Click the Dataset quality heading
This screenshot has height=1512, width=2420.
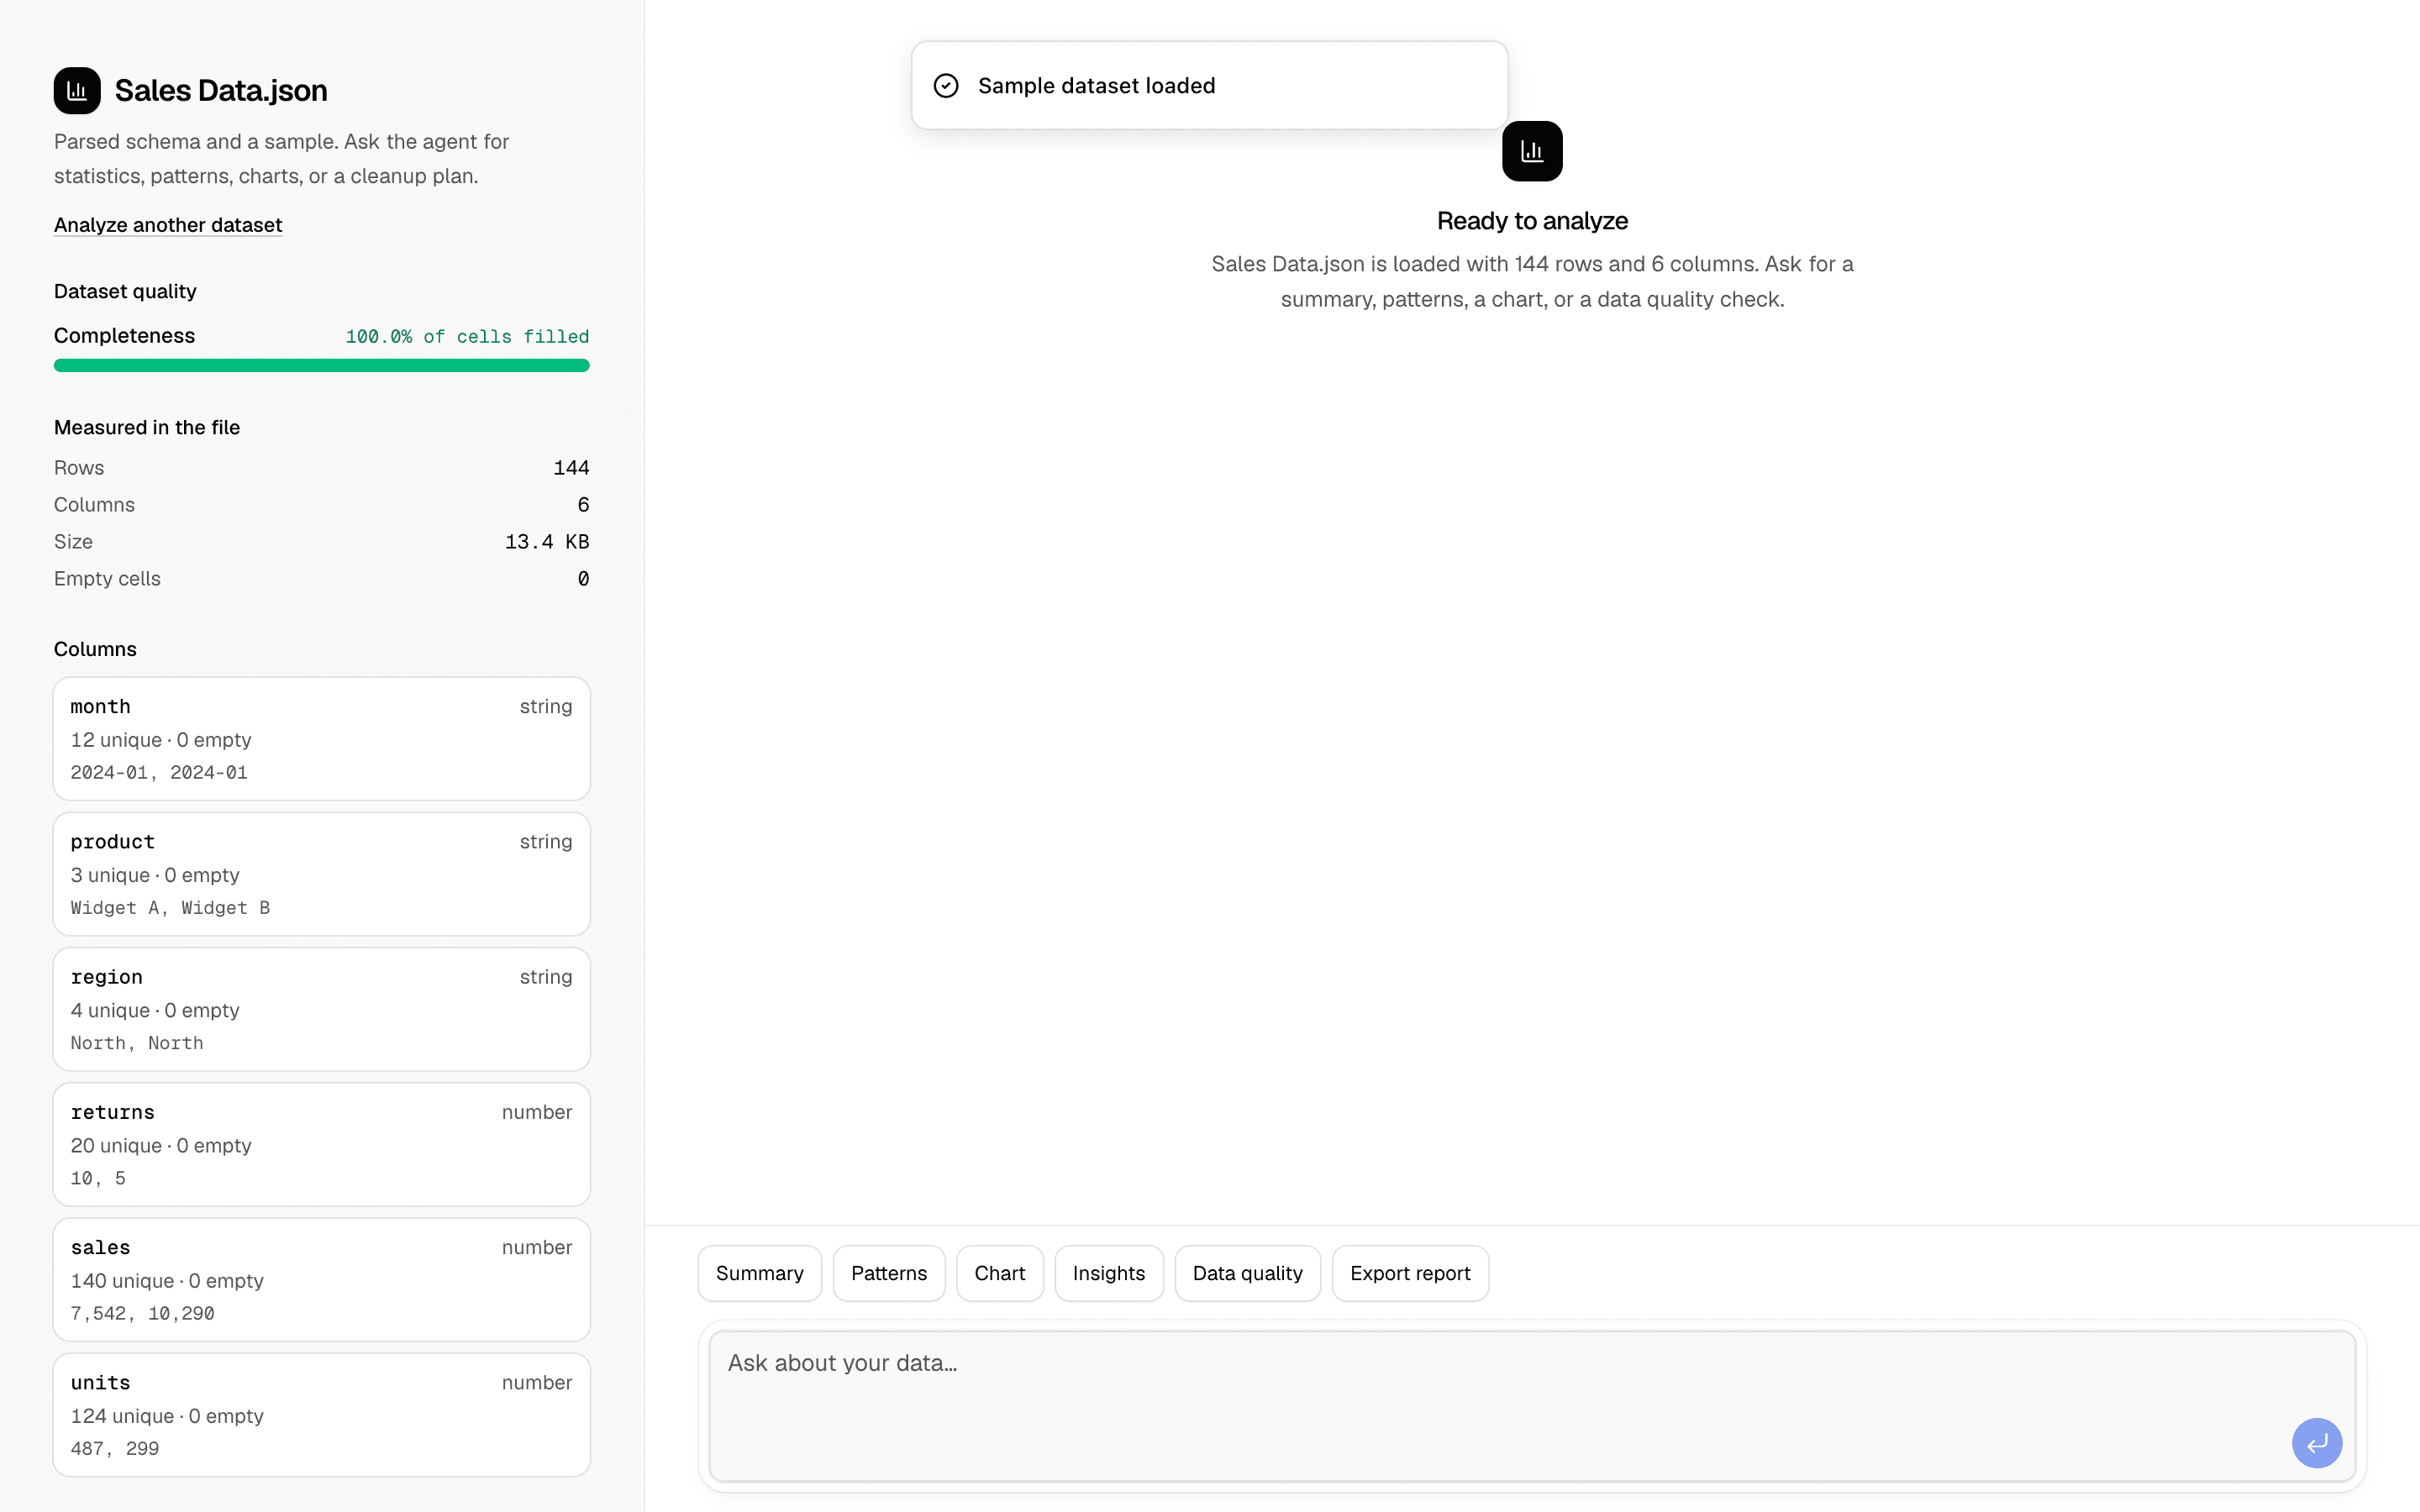[x=125, y=291]
